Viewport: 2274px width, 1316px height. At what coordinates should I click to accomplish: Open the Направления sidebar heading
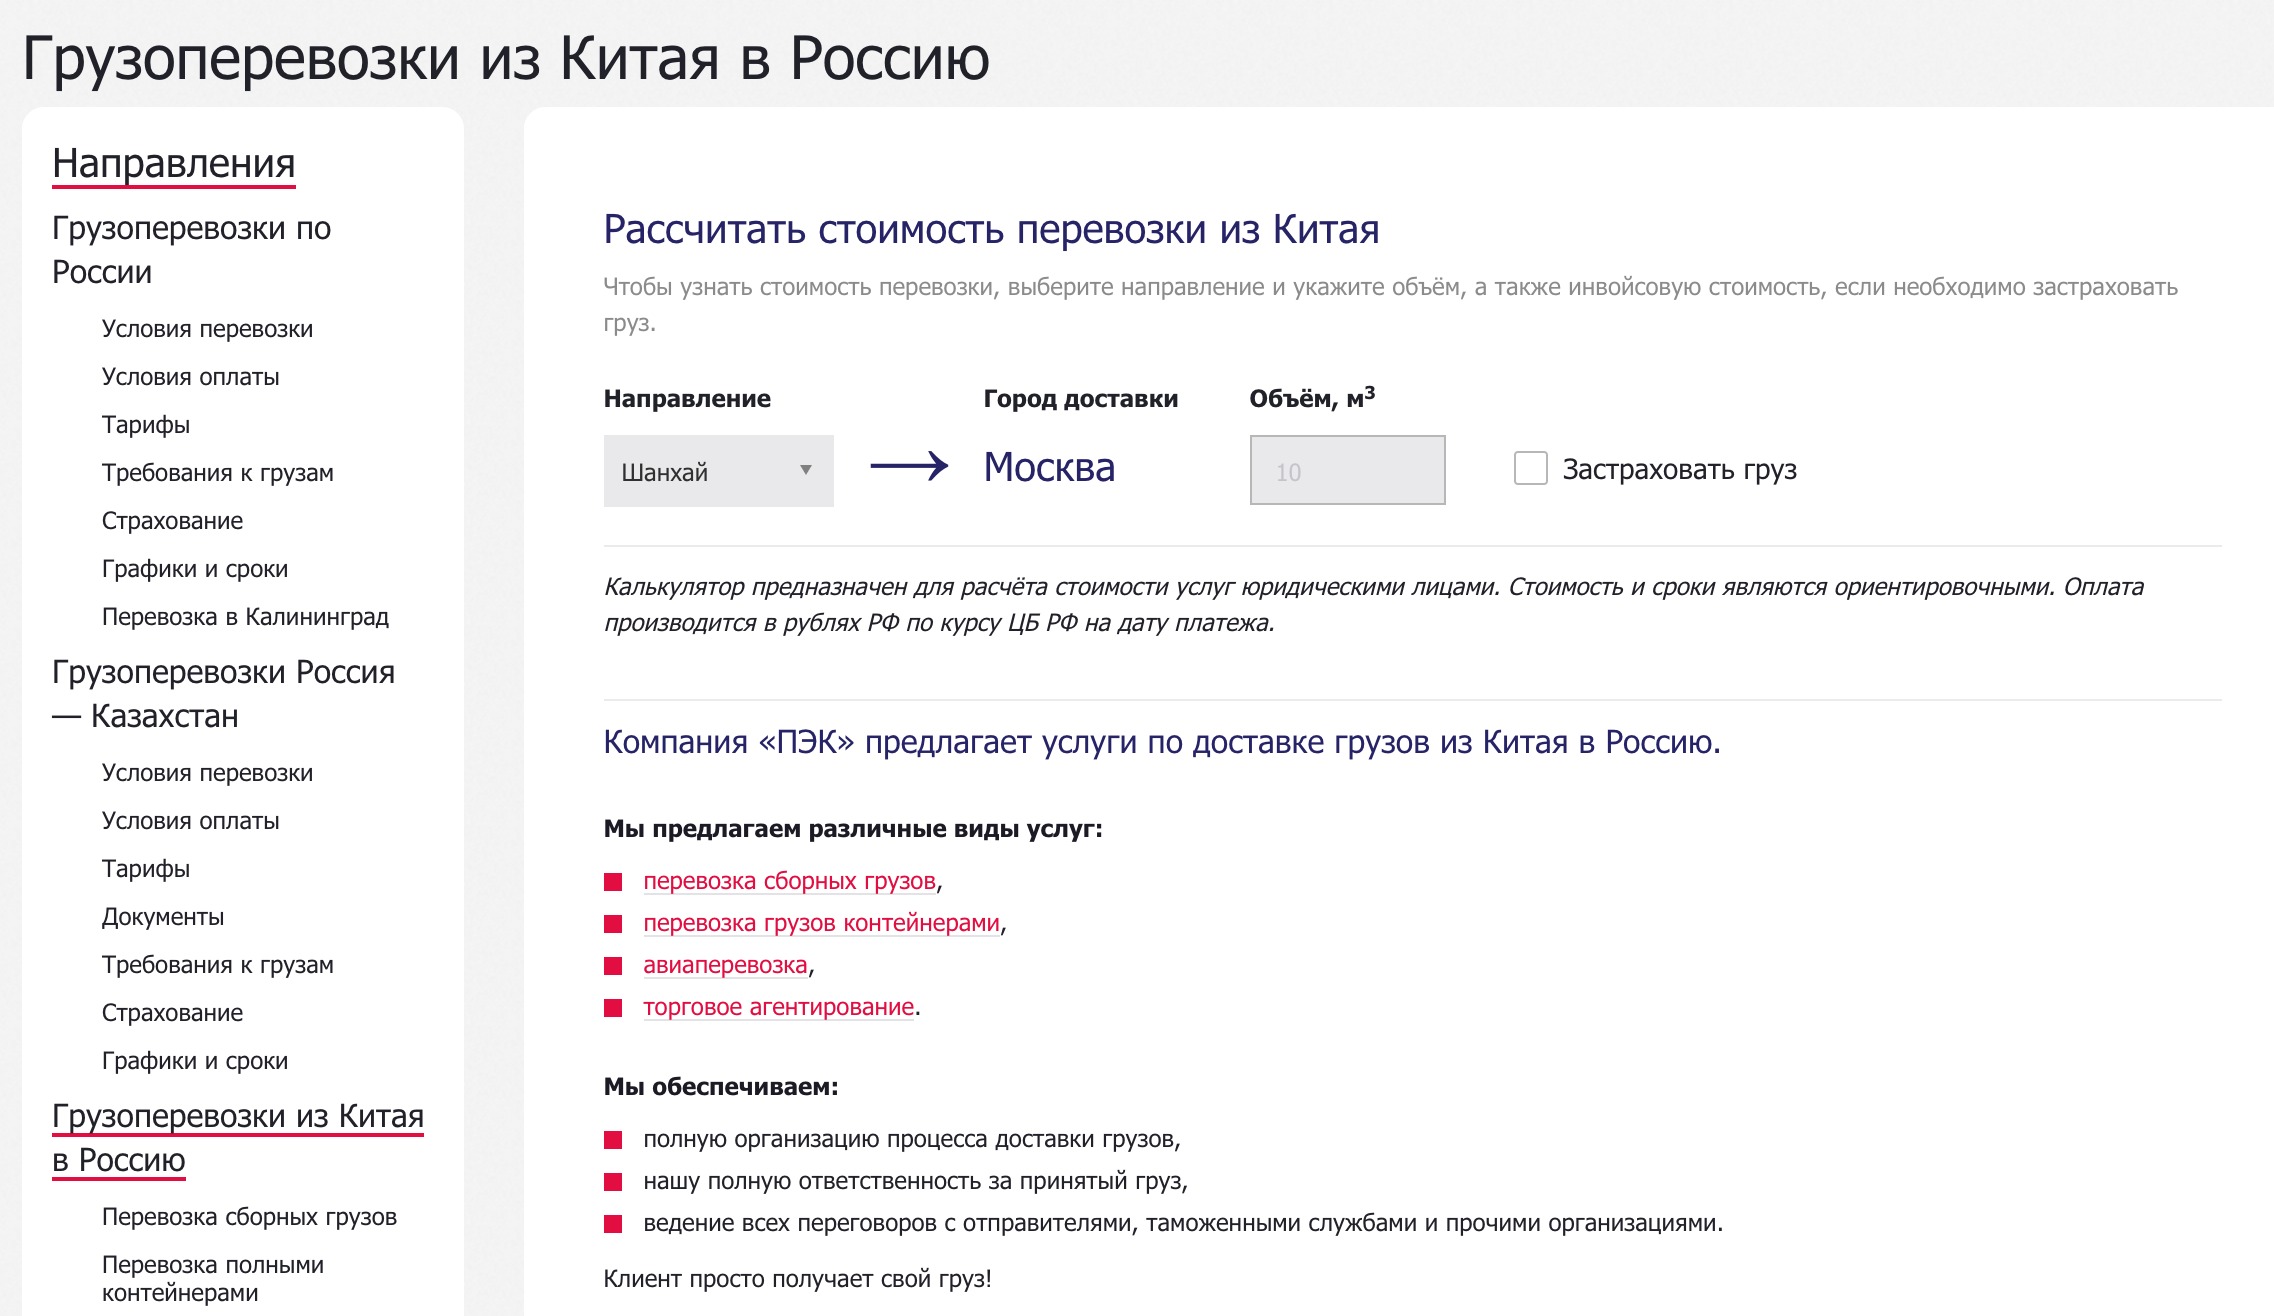click(x=174, y=164)
